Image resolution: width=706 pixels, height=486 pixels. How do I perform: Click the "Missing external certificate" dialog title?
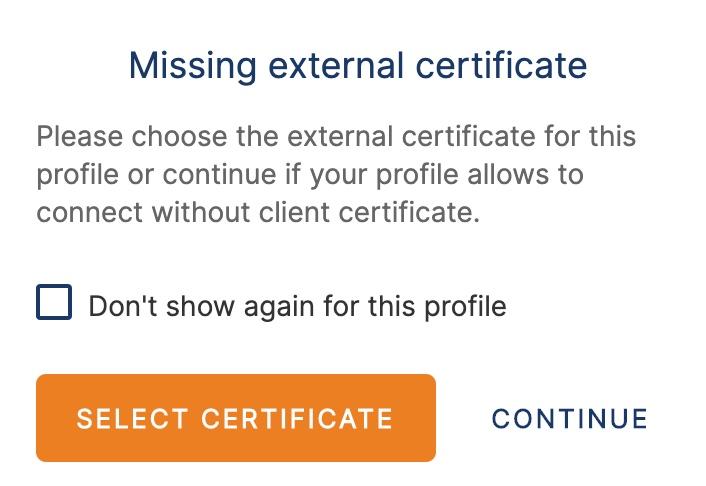click(x=357, y=66)
